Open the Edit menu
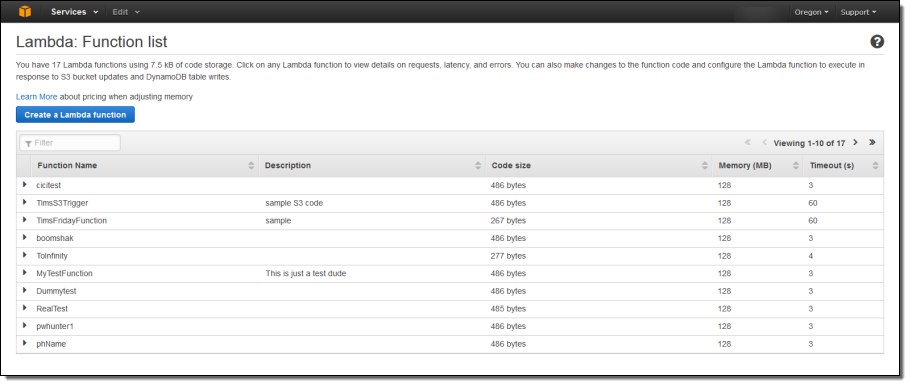The image size is (910, 386). [x=126, y=12]
